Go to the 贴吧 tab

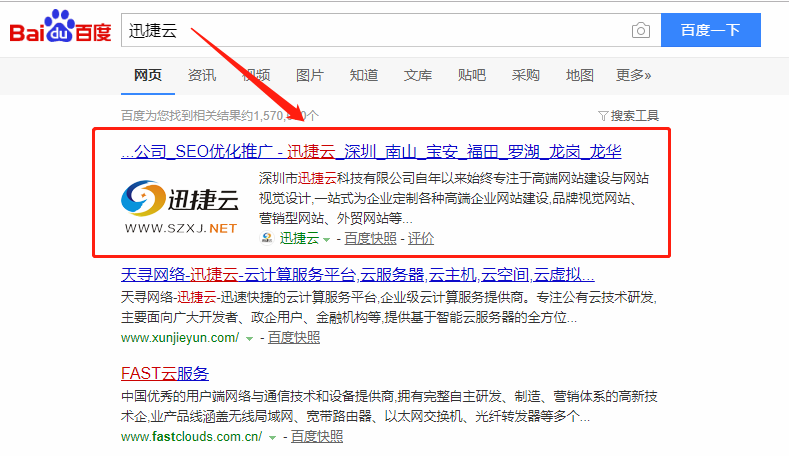[471, 75]
